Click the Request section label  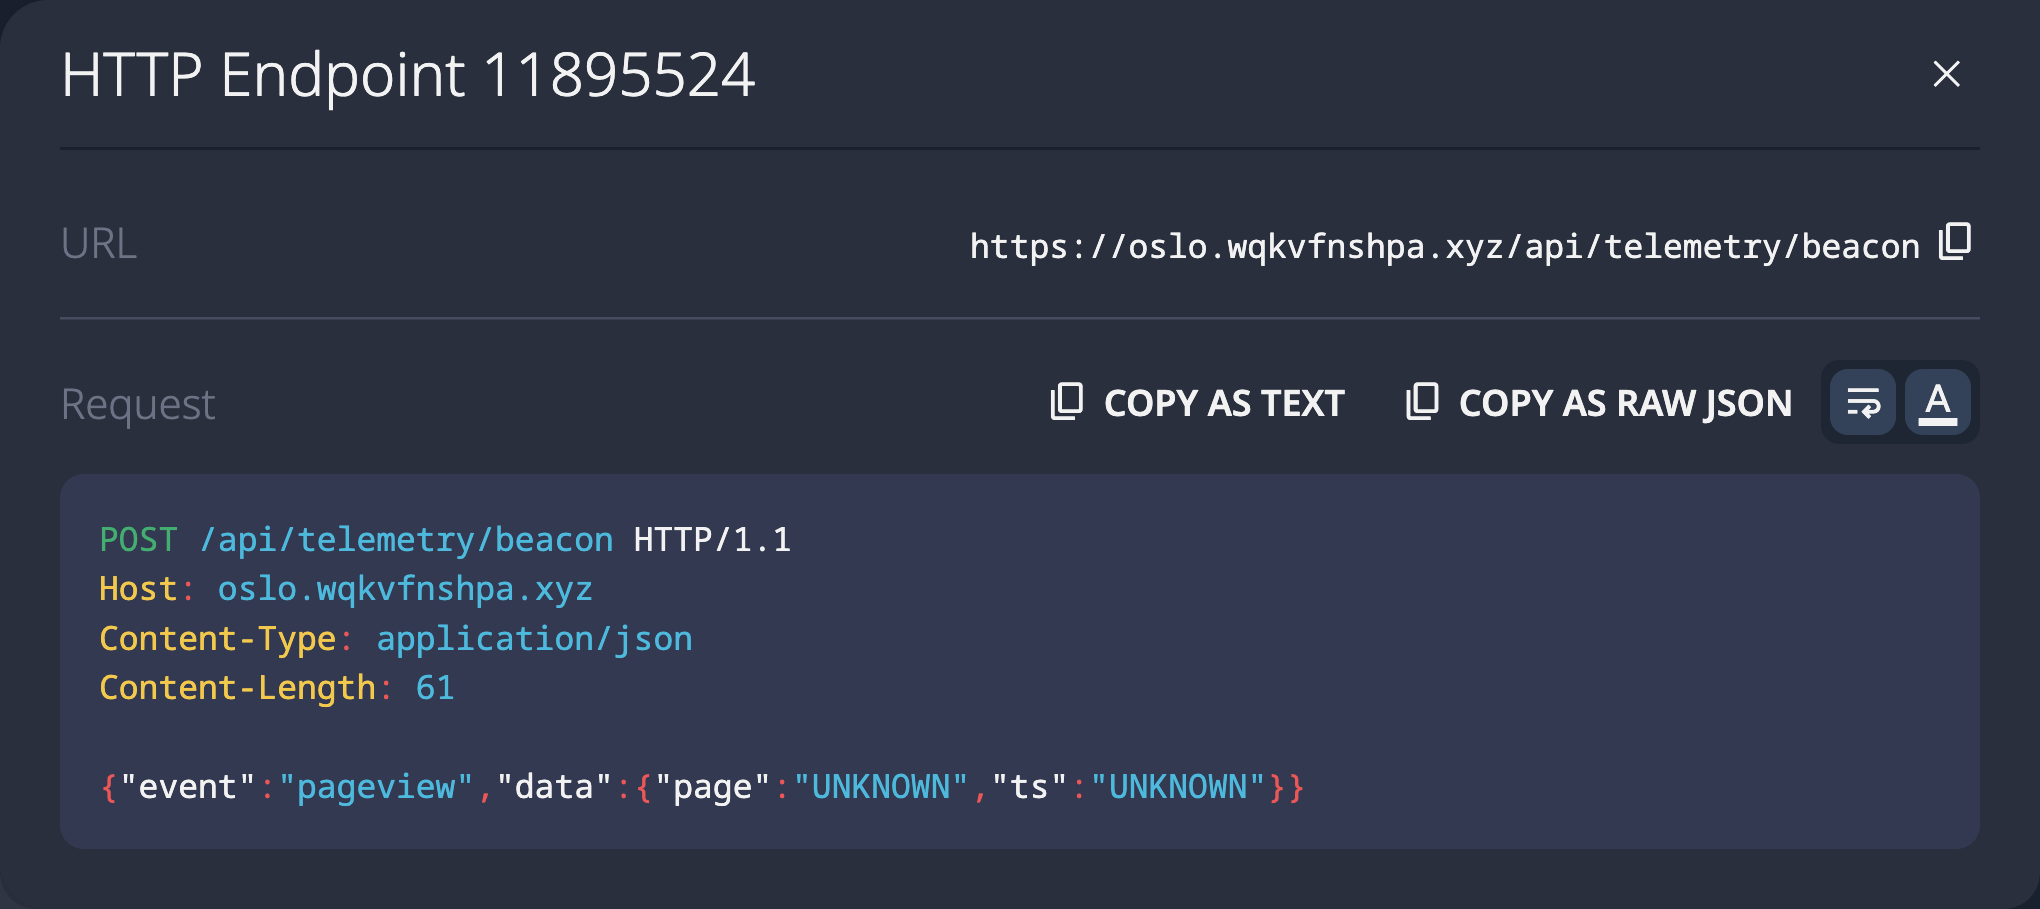coord(138,404)
